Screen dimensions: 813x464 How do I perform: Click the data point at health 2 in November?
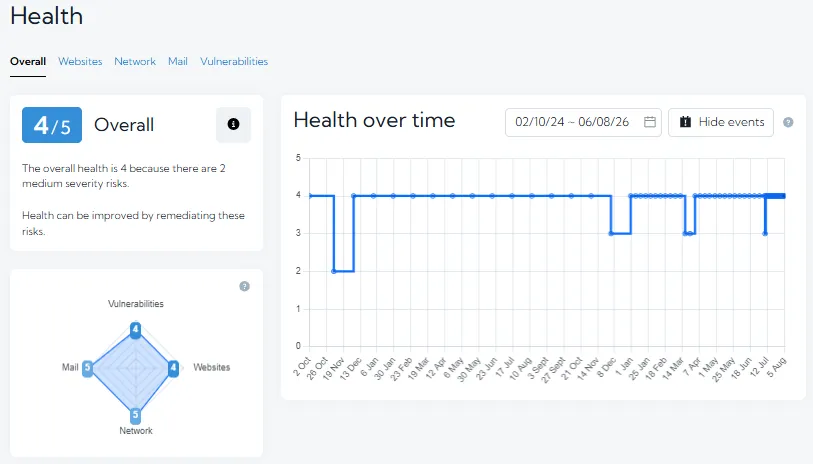coord(334,271)
